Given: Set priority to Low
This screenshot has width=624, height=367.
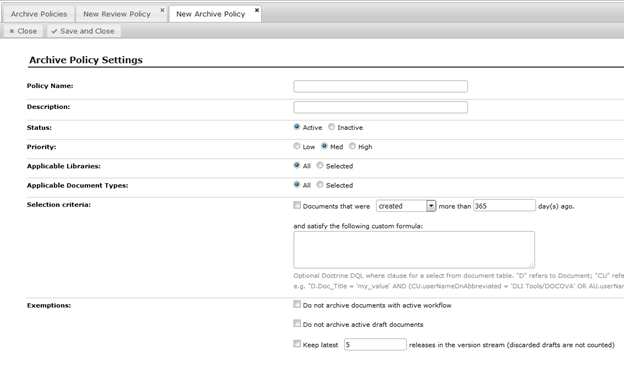Looking at the screenshot, I should [297, 146].
